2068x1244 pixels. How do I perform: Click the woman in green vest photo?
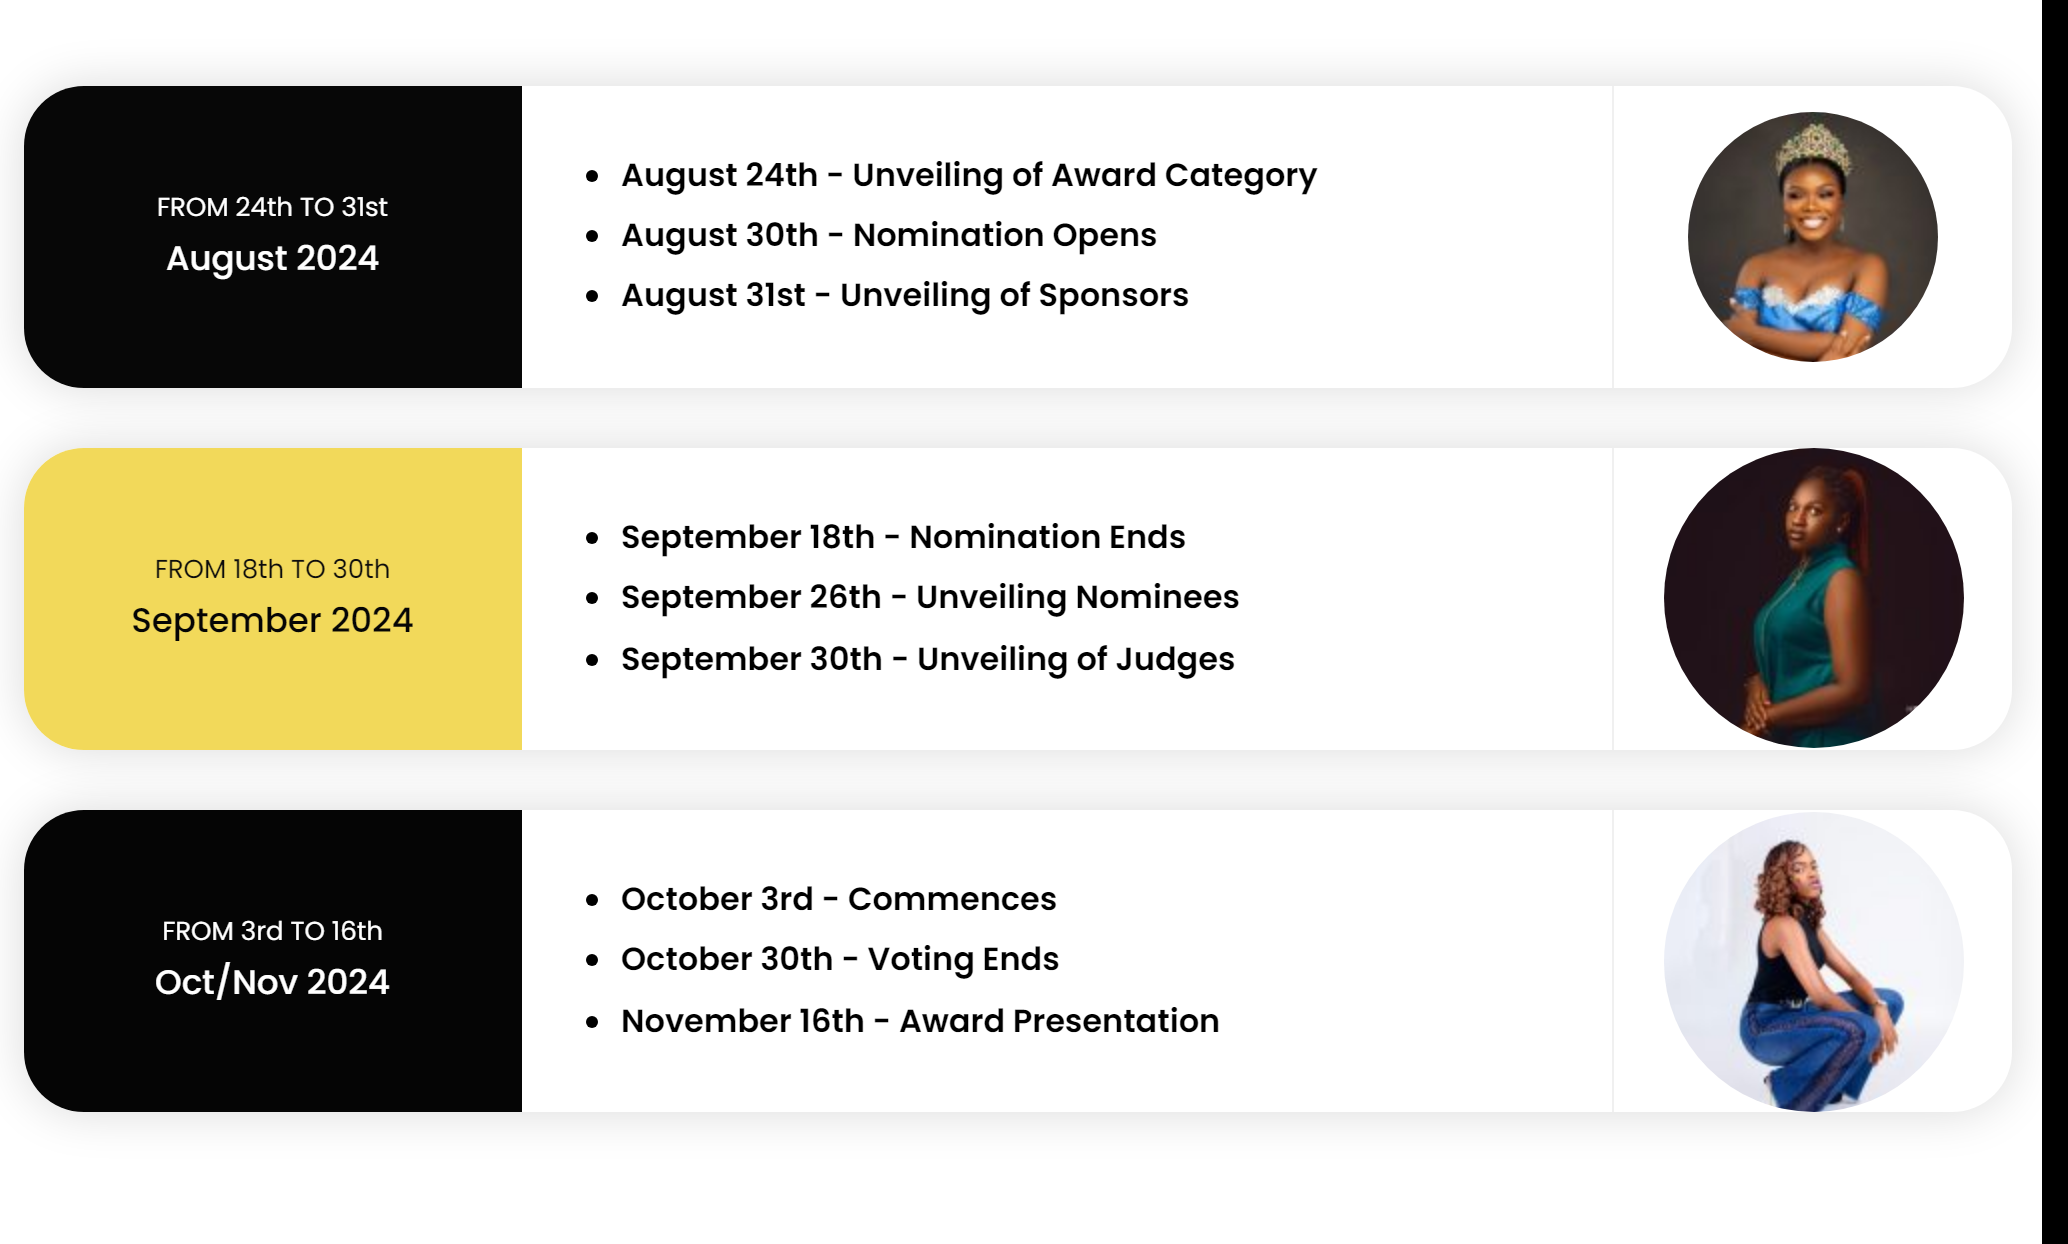click(1813, 598)
